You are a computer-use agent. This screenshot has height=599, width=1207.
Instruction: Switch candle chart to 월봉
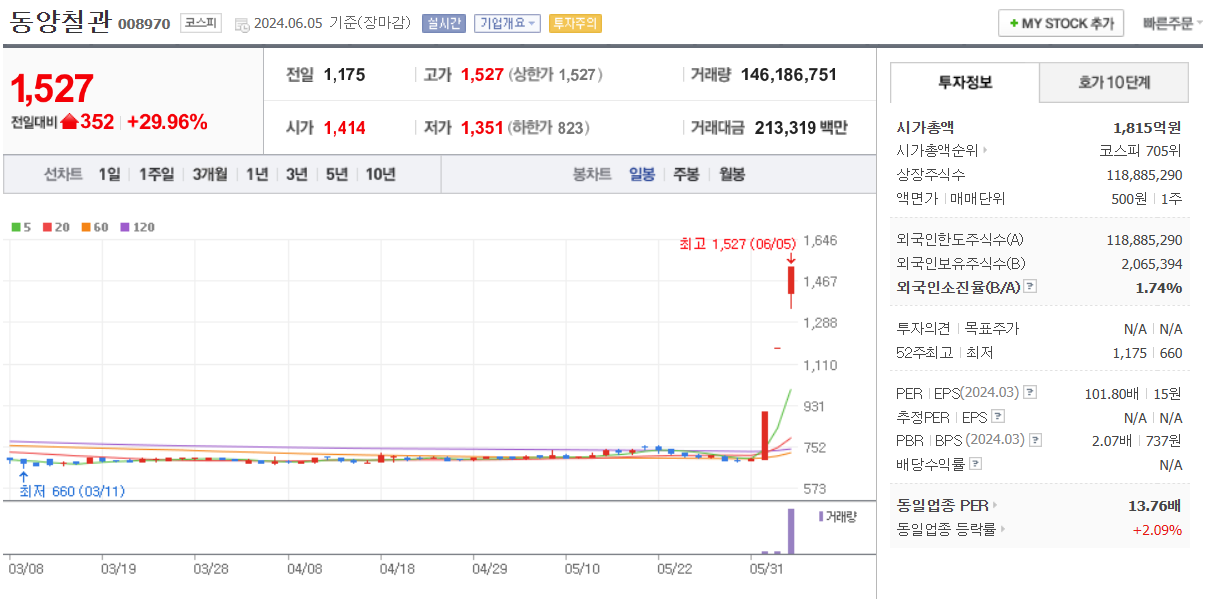[x=732, y=174]
